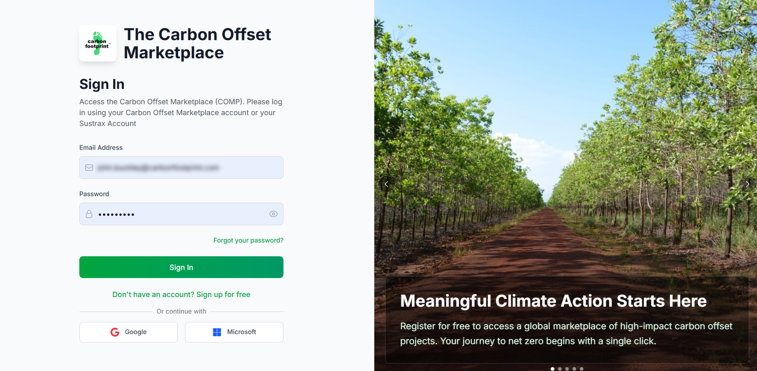Jump to the fourth carousel dot
757x371 pixels.
click(574, 369)
